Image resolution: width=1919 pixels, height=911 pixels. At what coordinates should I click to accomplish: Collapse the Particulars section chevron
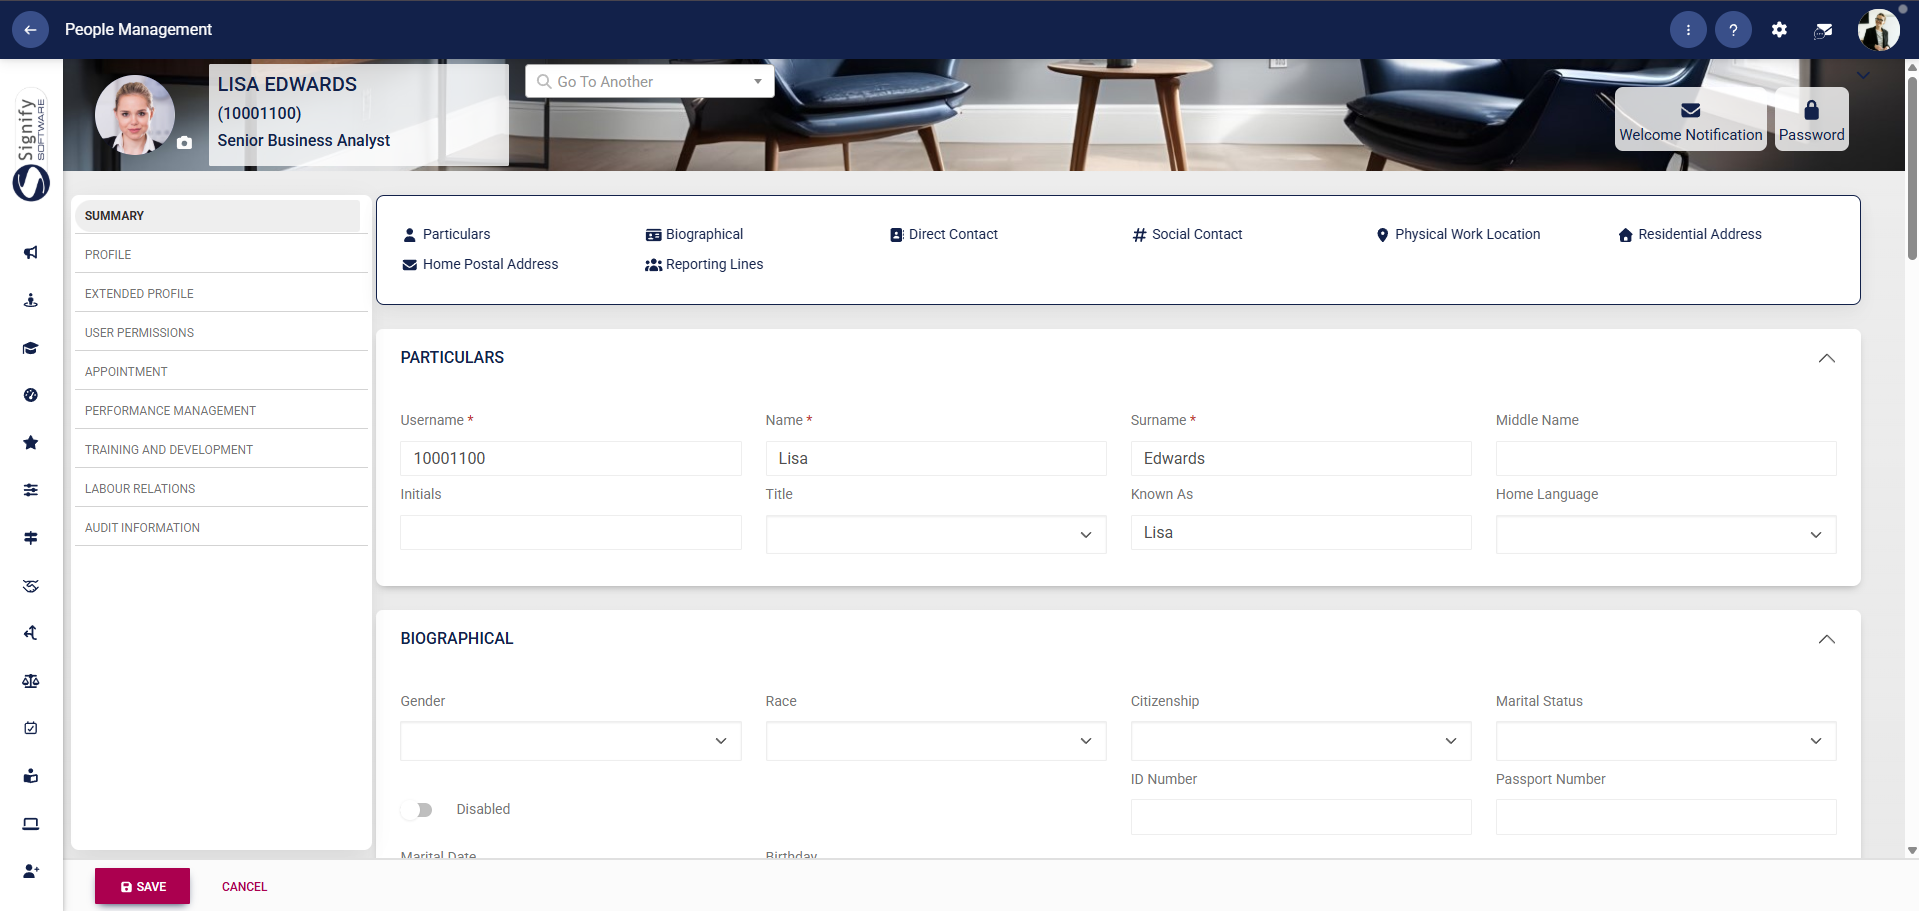pos(1827,358)
